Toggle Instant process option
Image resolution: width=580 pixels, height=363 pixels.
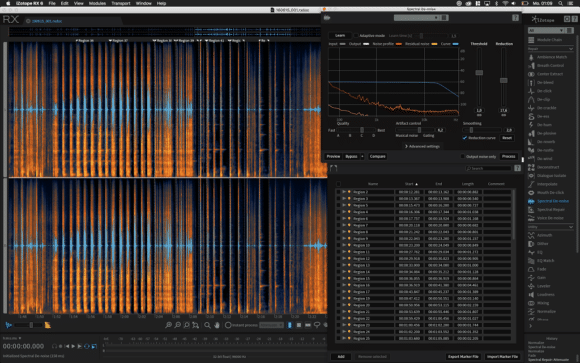228,325
